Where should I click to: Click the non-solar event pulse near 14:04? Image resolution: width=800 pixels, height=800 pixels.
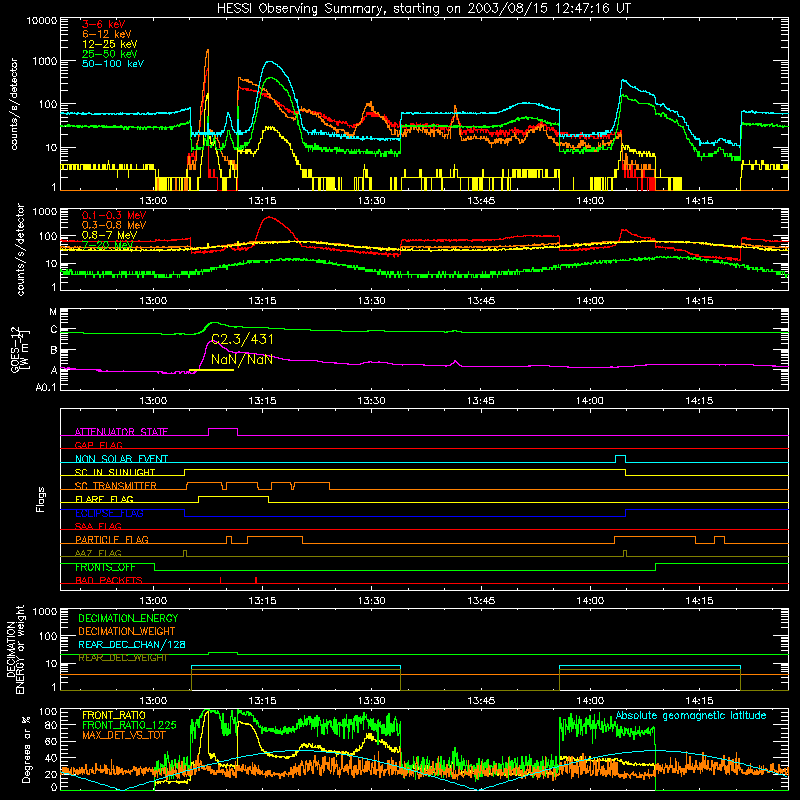click(620, 459)
